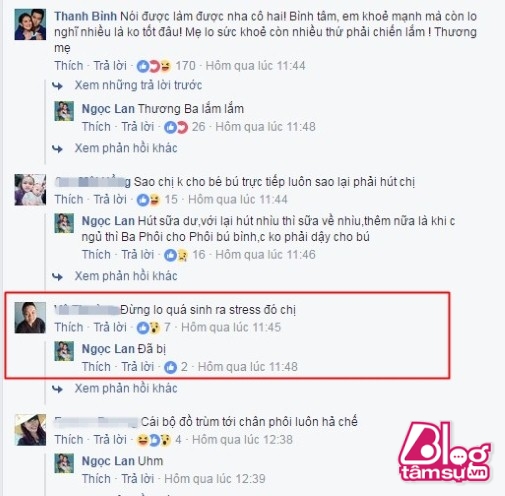View reactions on the 'Sao chị k cho bé bú' comment
505x496 pixels.
point(148,200)
